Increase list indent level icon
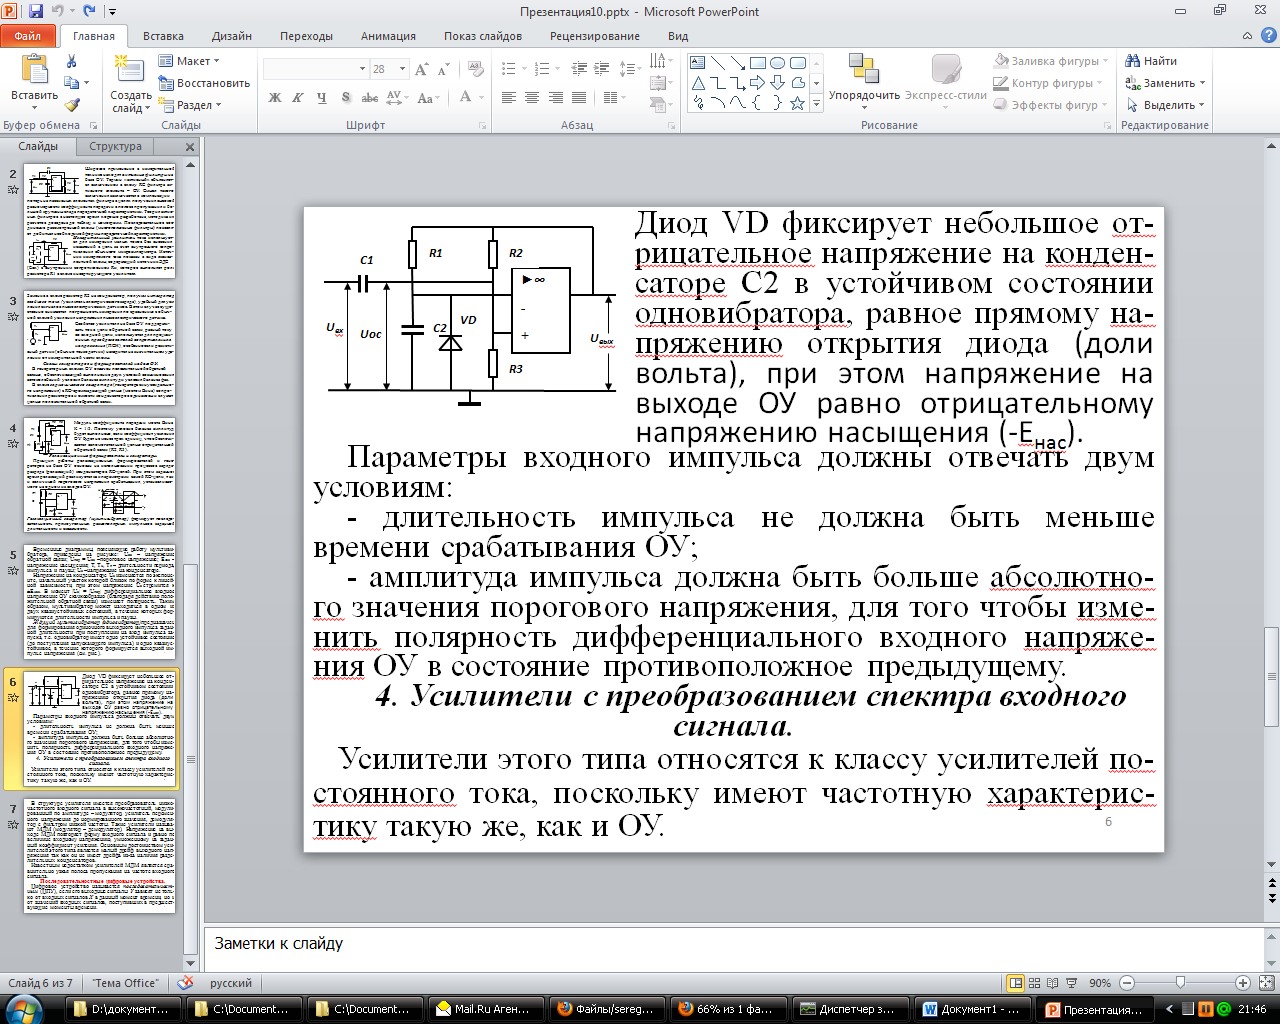Image resolution: width=1280 pixels, height=1024 pixels. point(601,69)
